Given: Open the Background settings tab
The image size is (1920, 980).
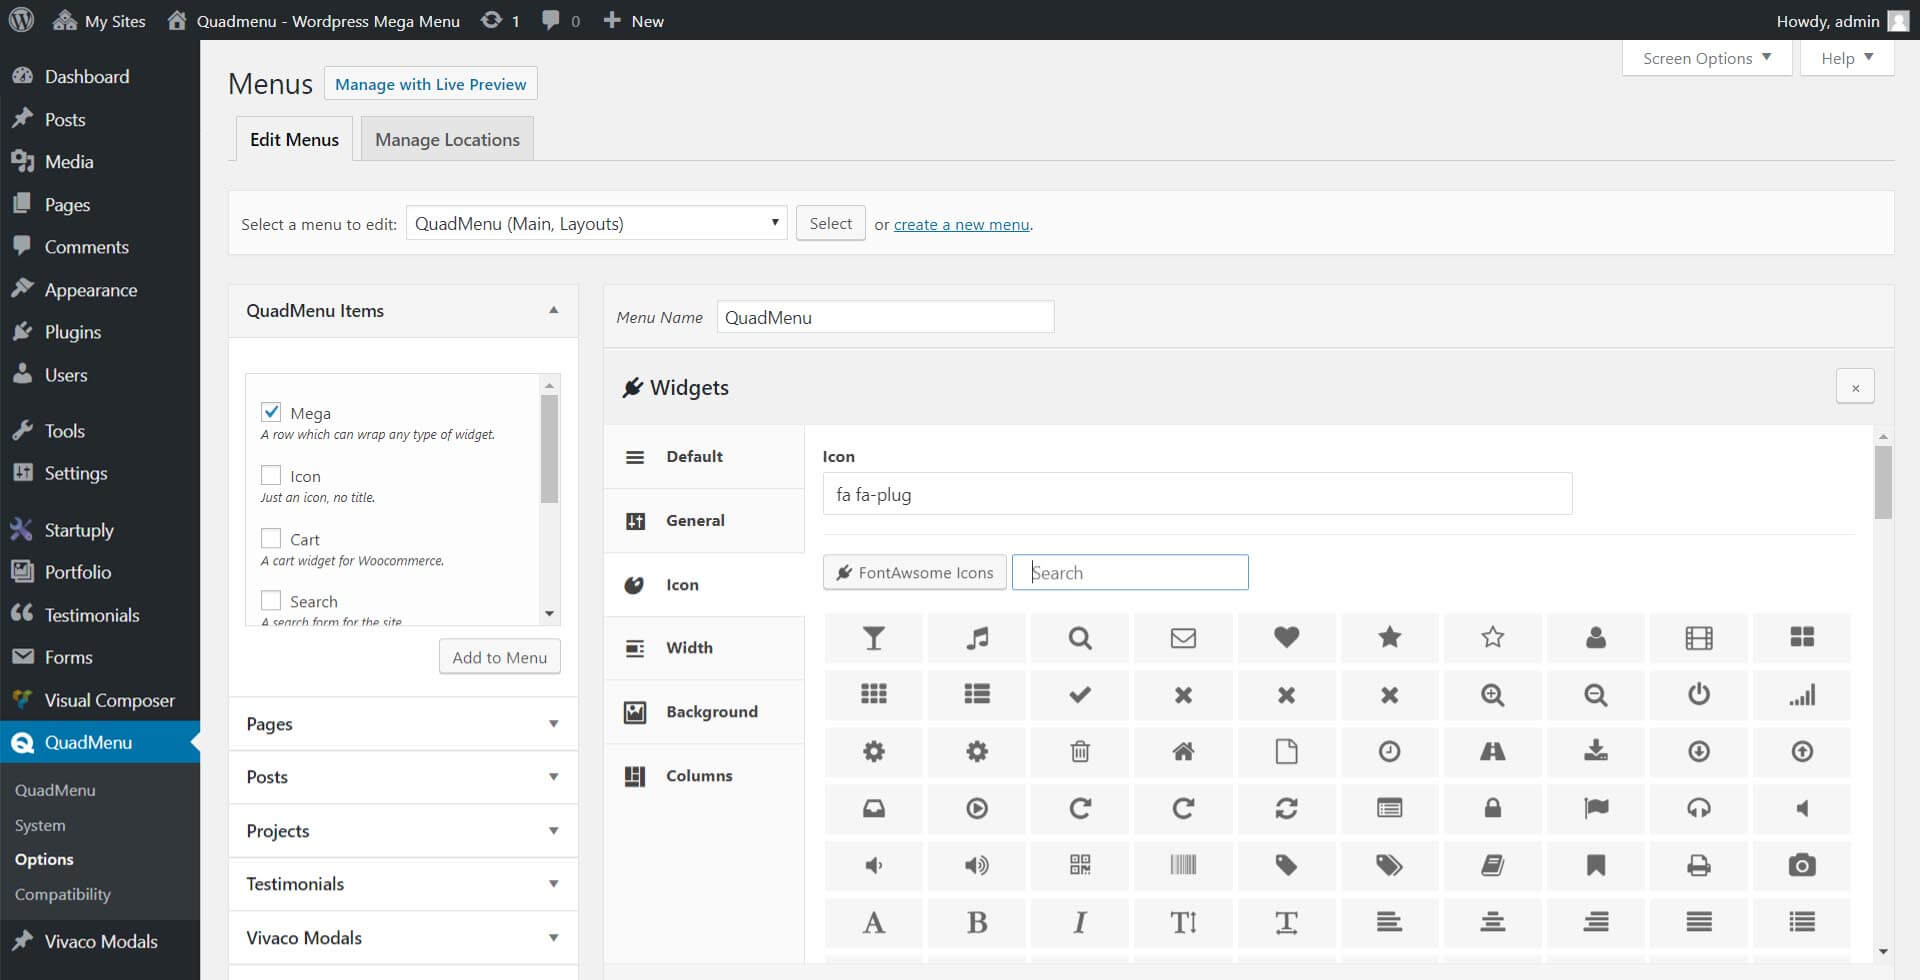Looking at the screenshot, I should point(704,712).
